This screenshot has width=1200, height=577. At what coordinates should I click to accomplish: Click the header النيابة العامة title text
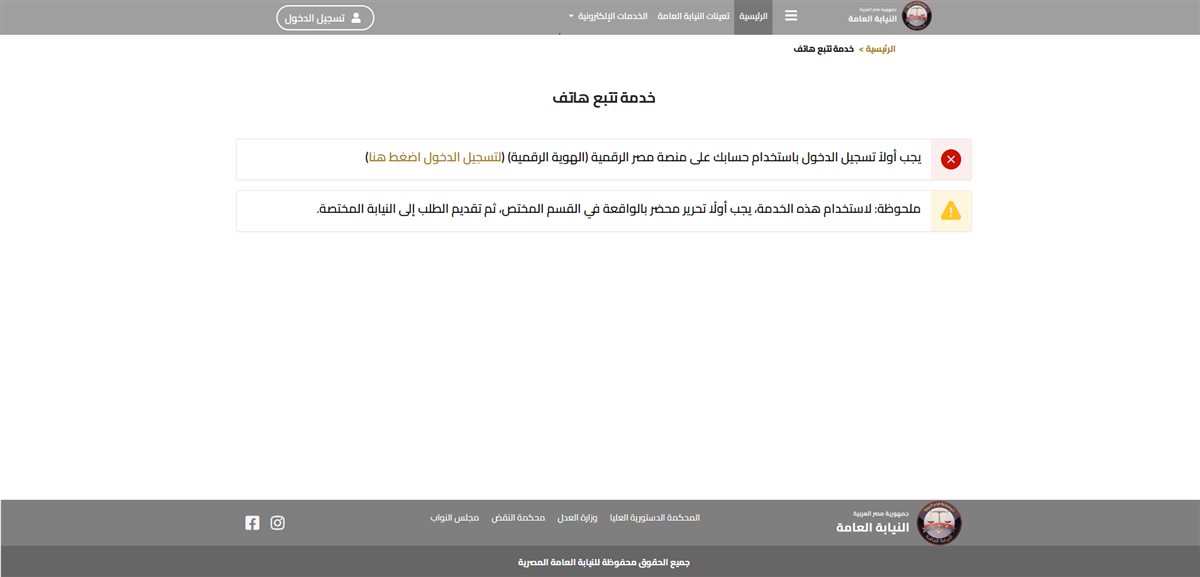[x=872, y=19]
